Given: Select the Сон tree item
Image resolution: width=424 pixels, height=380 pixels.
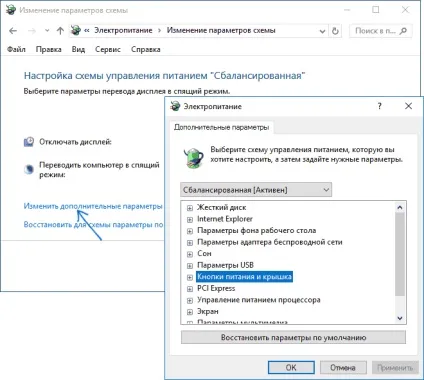Looking at the screenshot, I should click(x=204, y=253).
